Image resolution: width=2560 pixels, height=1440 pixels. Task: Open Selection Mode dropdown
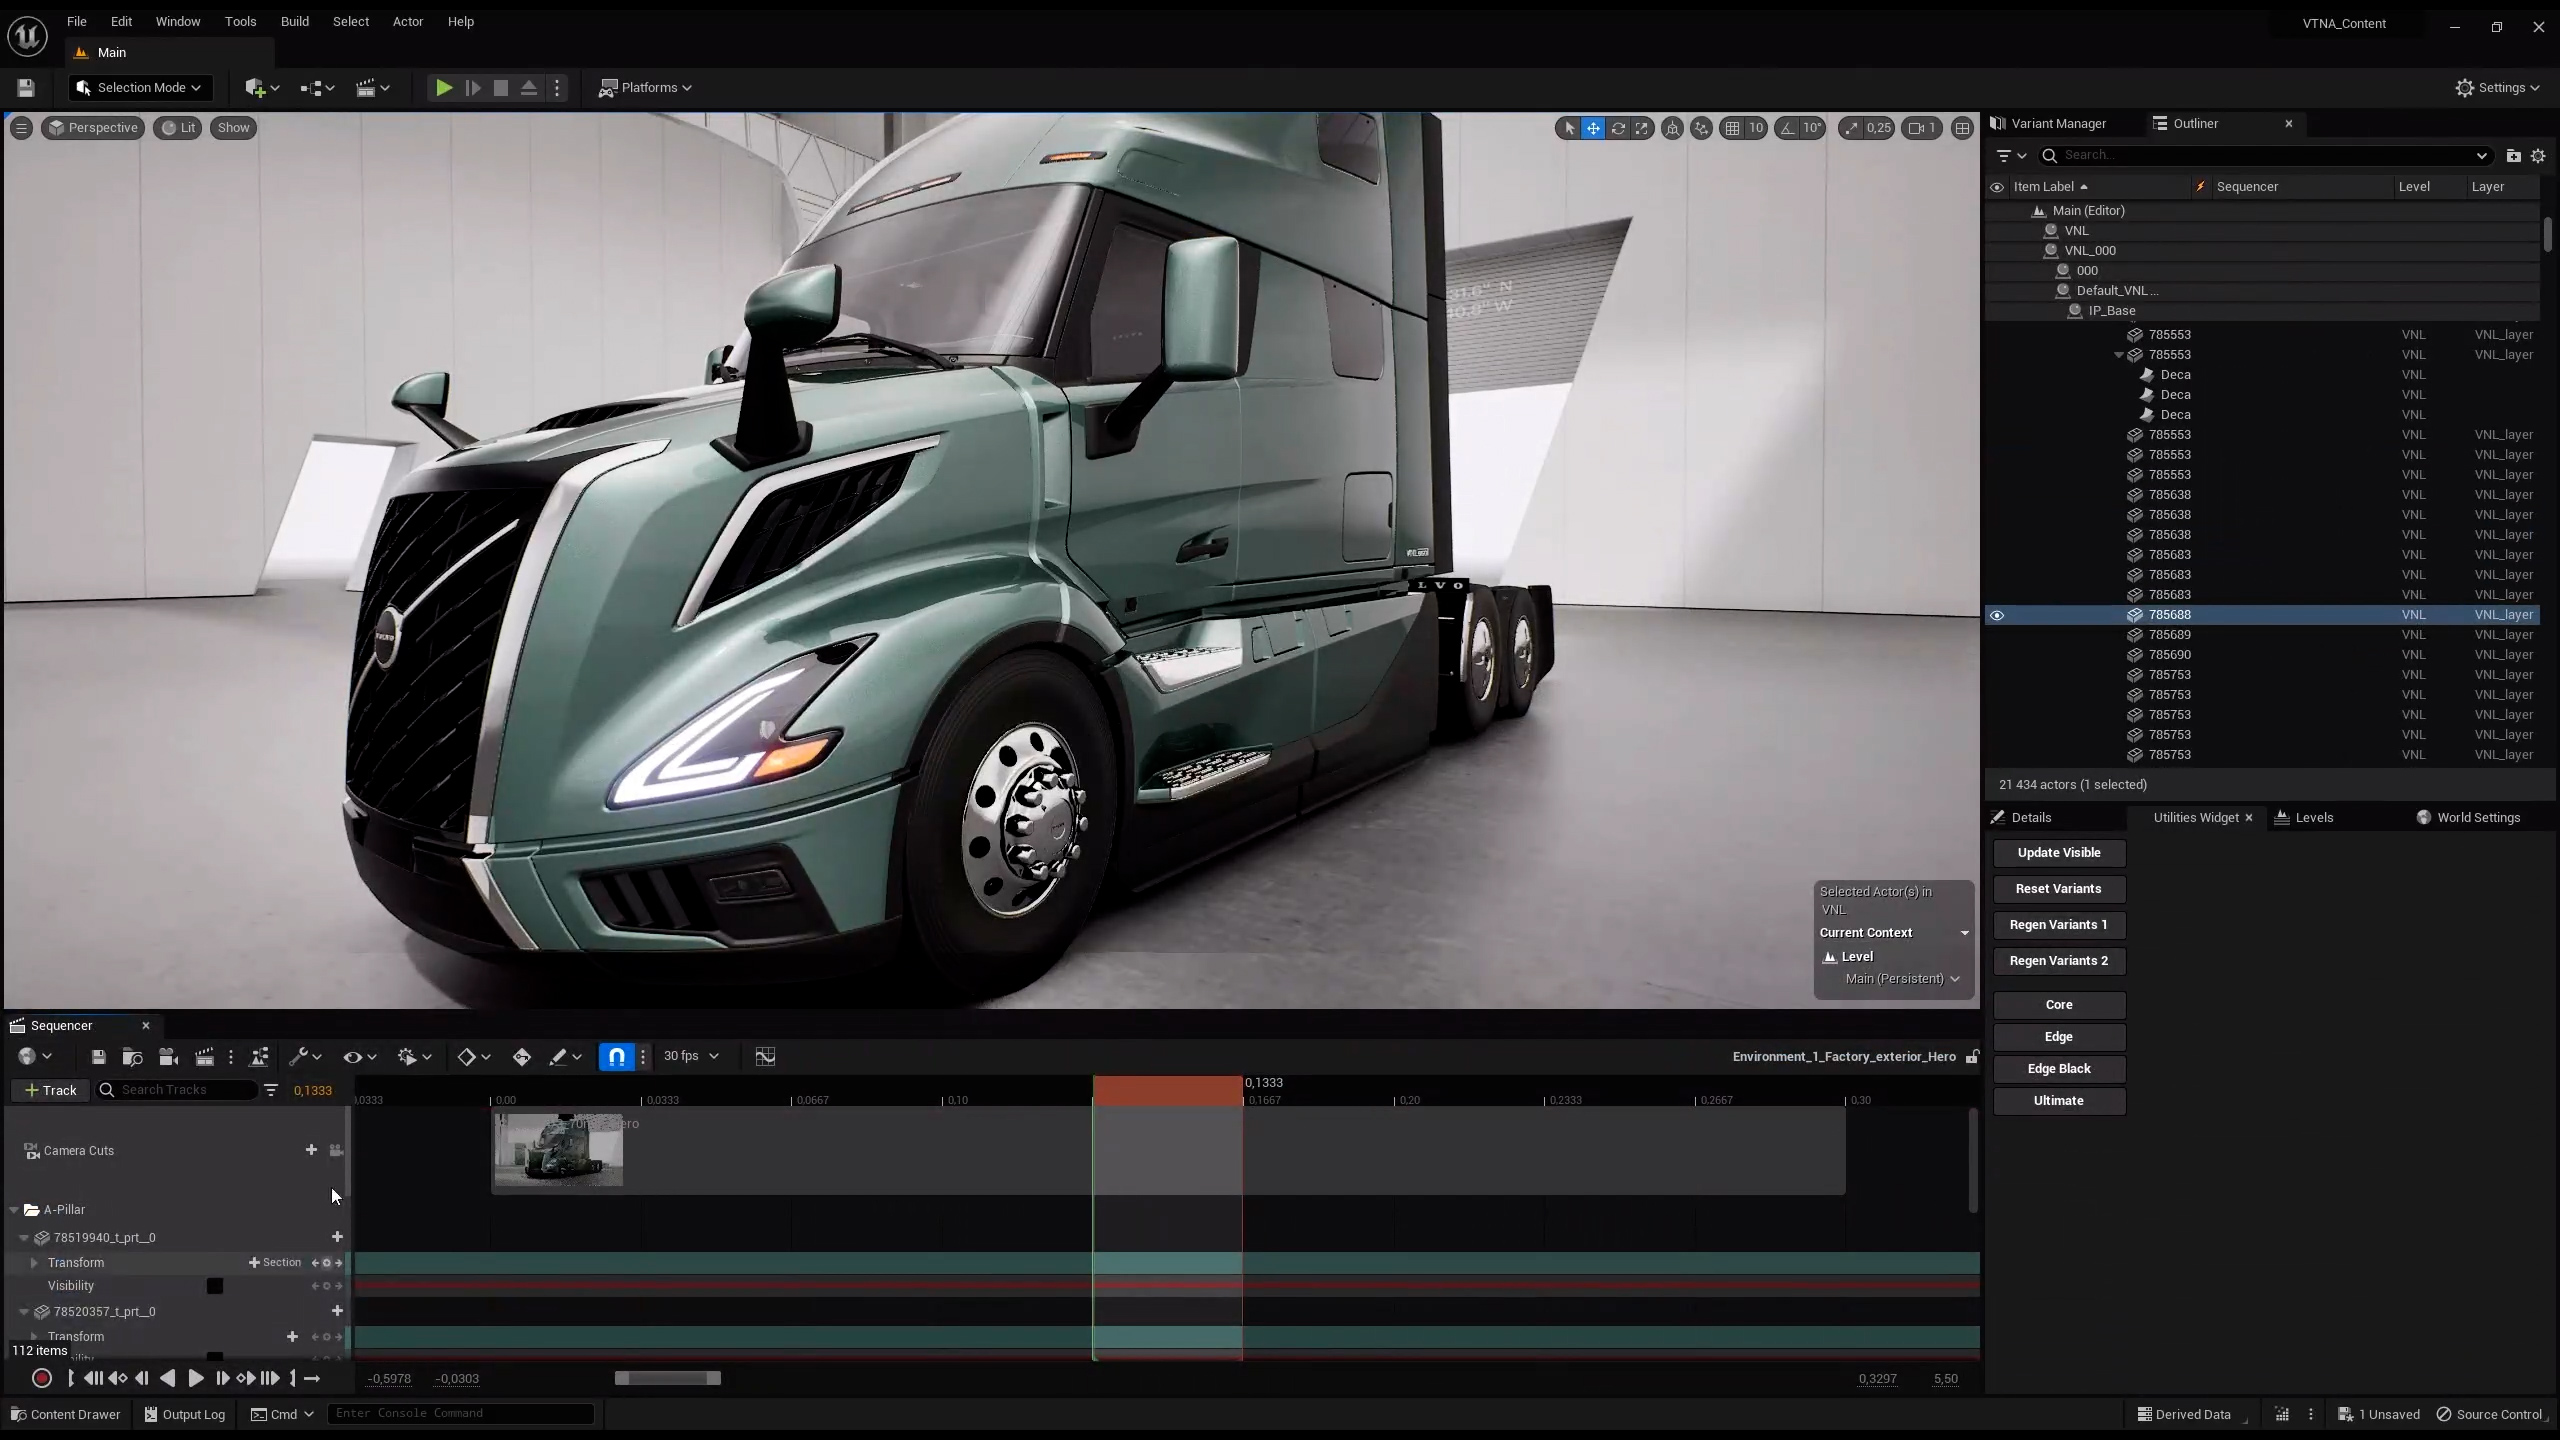[x=140, y=88]
